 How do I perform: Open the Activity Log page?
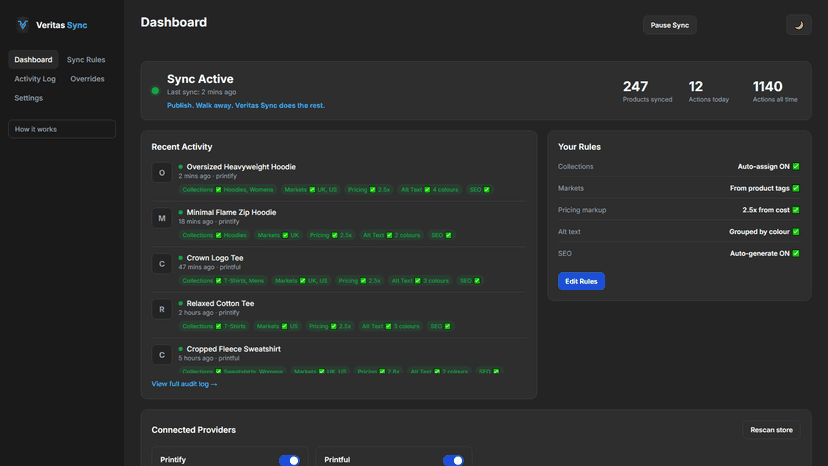pos(35,79)
